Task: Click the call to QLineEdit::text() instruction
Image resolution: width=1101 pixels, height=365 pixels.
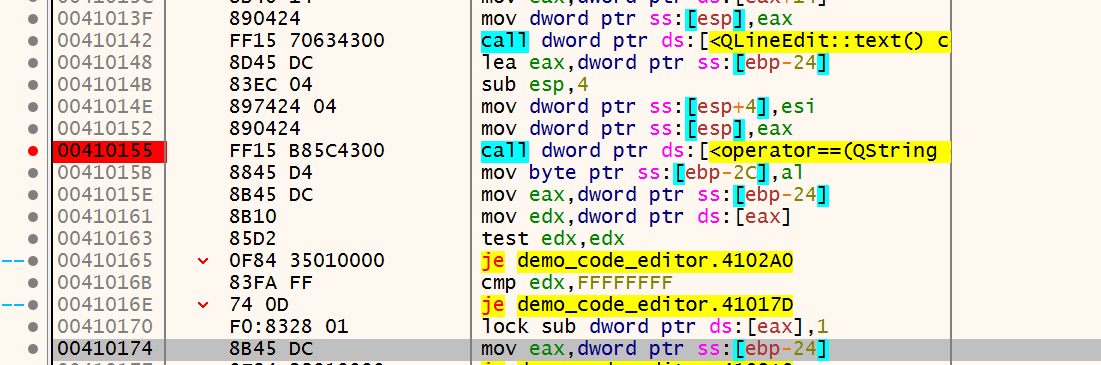Action: (716, 41)
